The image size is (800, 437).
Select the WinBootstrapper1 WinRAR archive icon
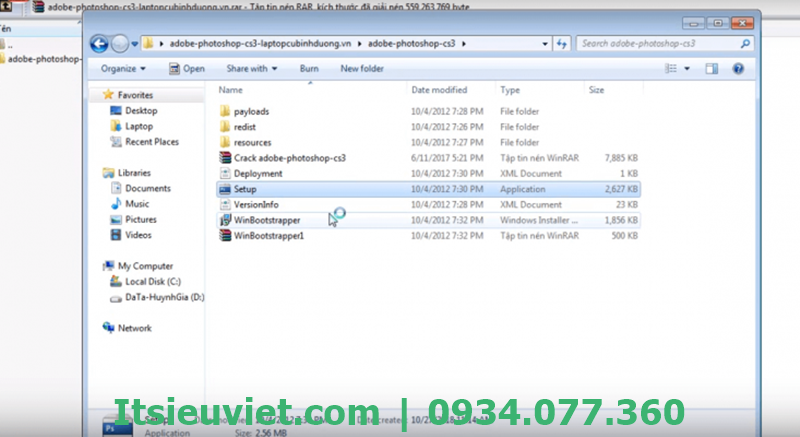tap(225, 236)
